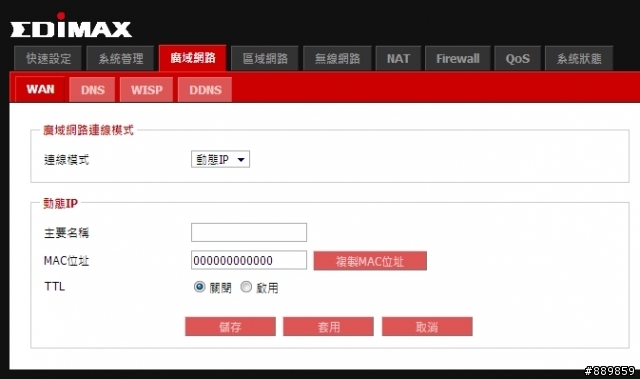The image size is (640, 379).
Task: Open the 系統狀態 tab
Action: pyautogui.click(x=579, y=59)
